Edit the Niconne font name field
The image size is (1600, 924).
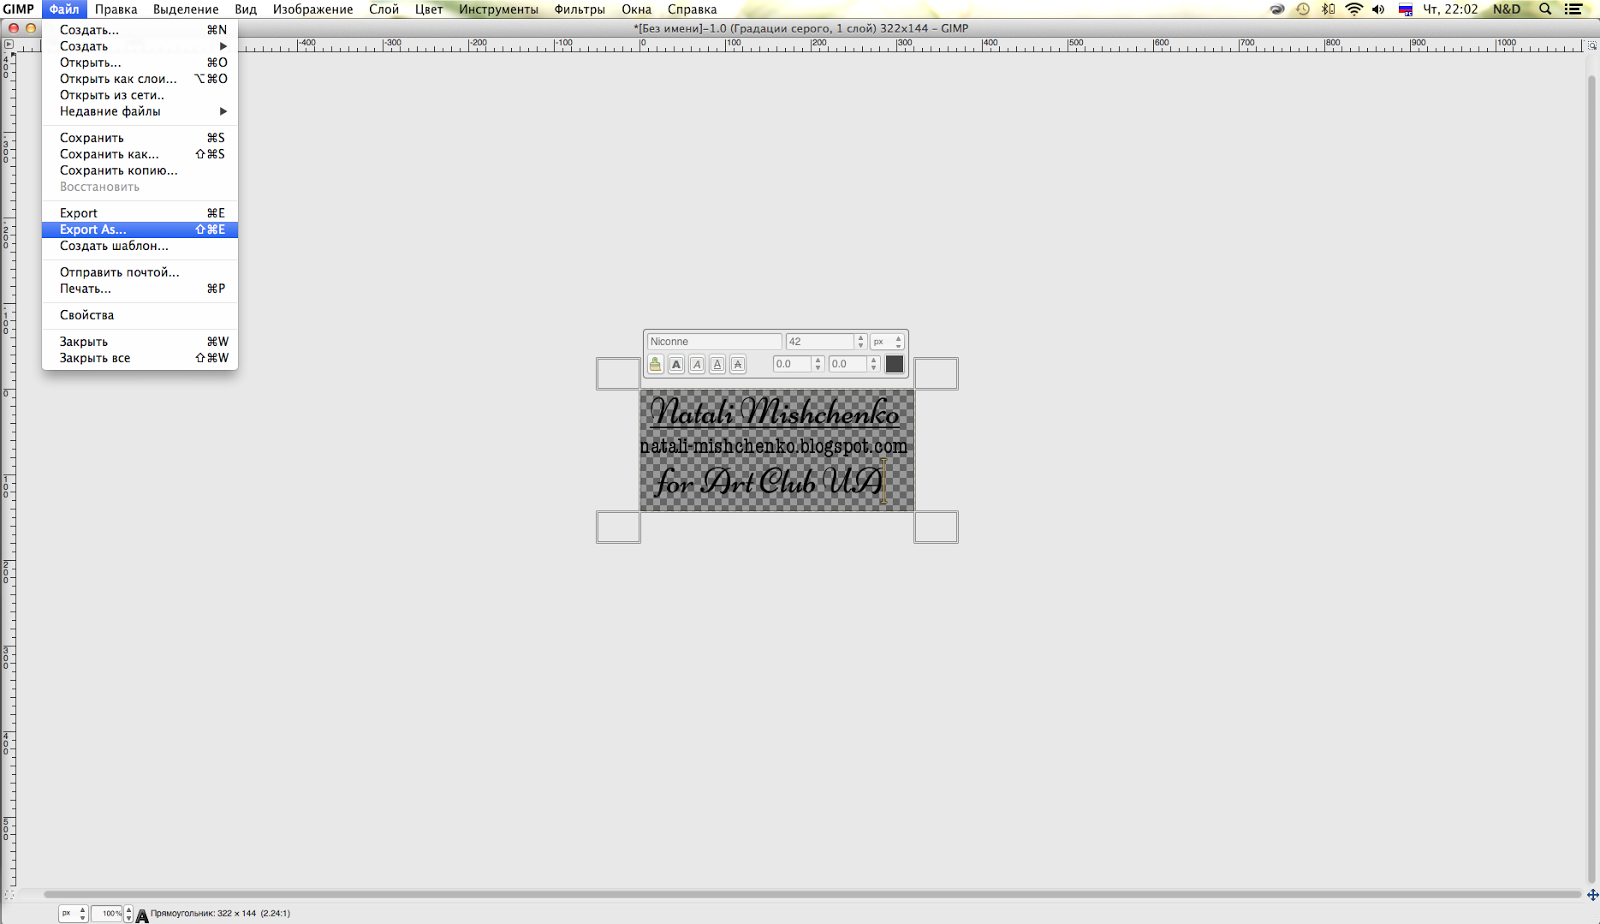click(714, 341)
